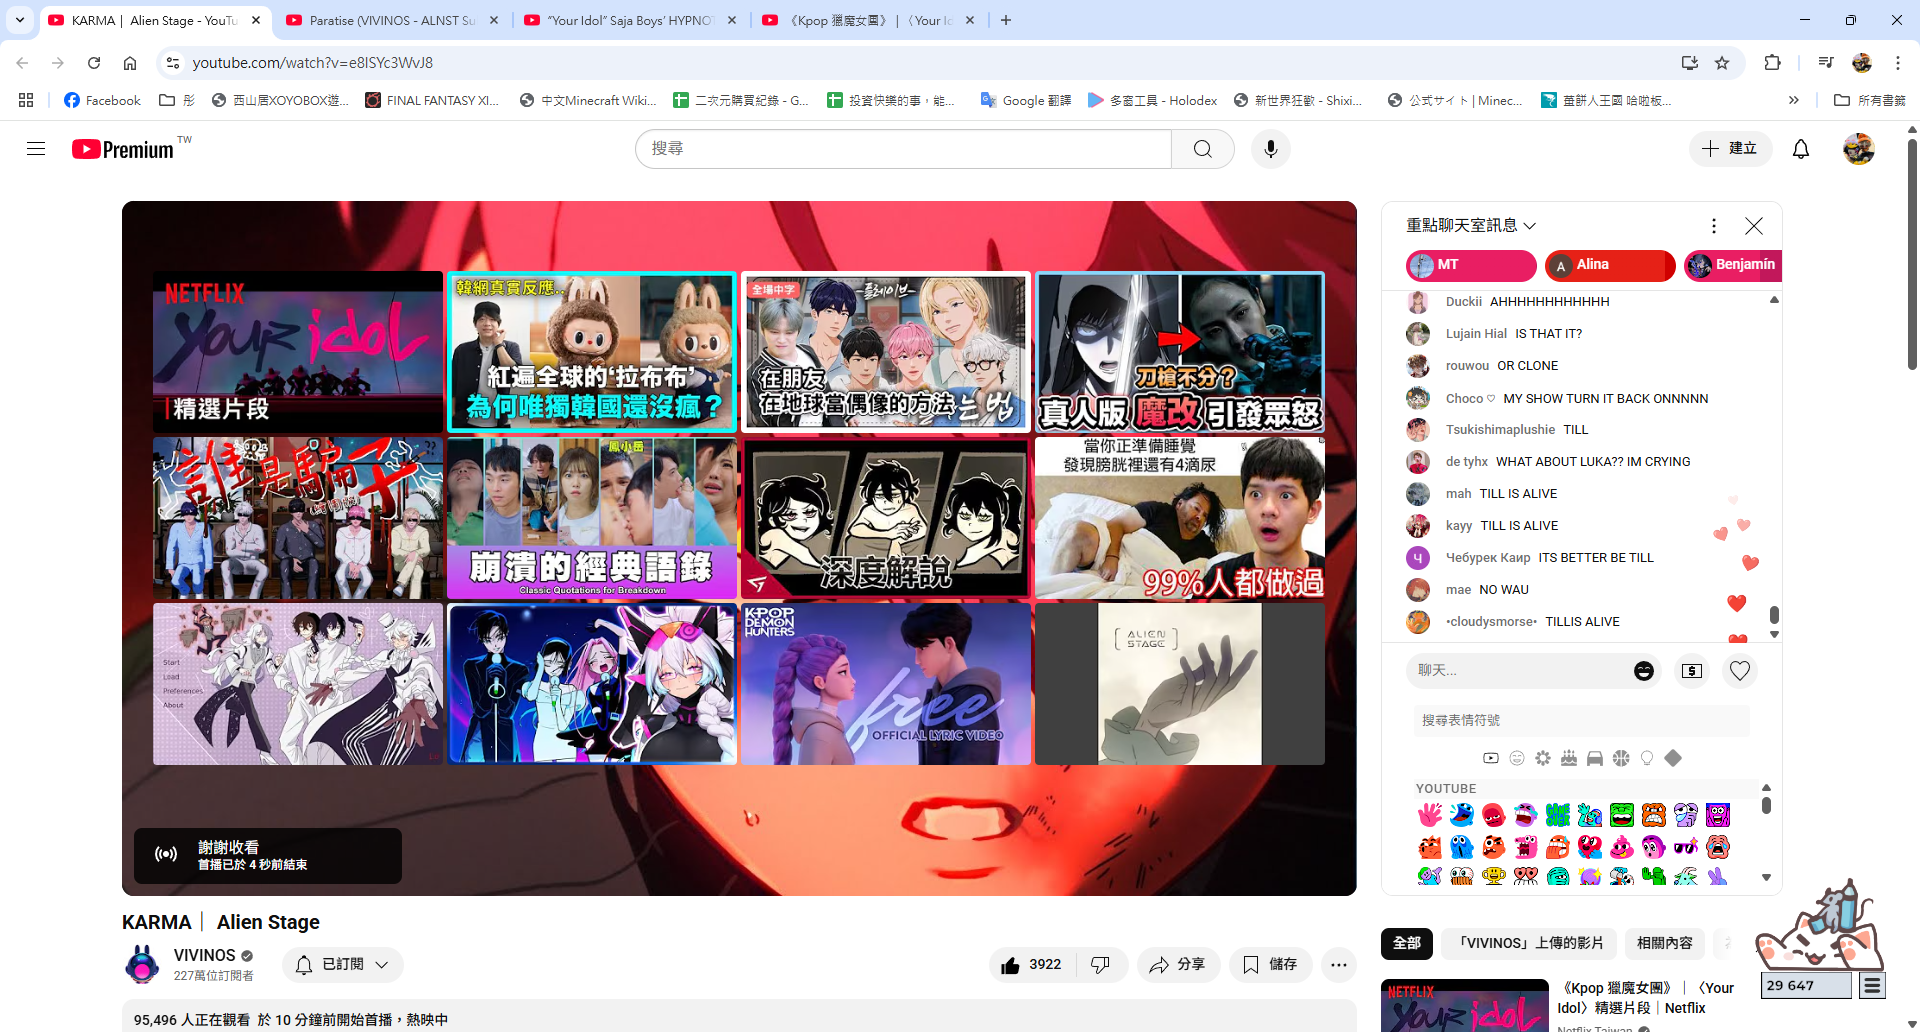The height and width of the screenshot is (1032, 1920).
Task: Open emoji picker in chat box
Action: pos(1644,671)
